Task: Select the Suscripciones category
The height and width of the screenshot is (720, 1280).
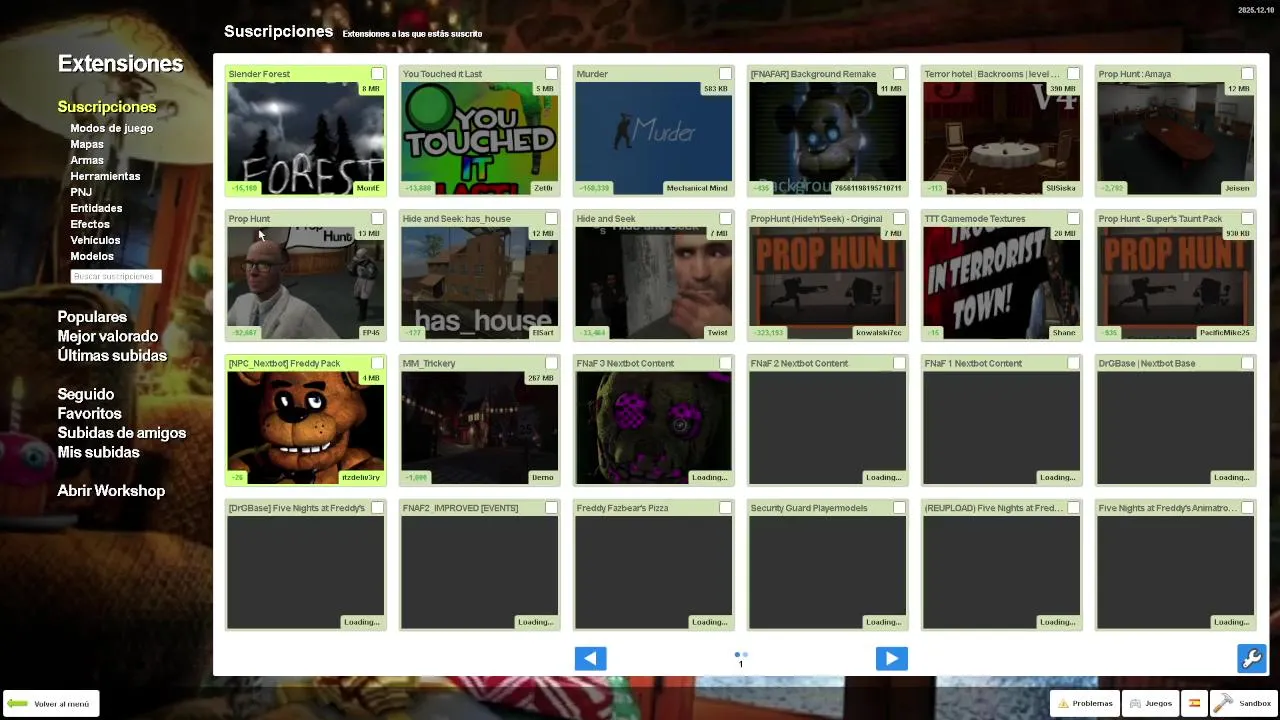Action: [107, 107]
